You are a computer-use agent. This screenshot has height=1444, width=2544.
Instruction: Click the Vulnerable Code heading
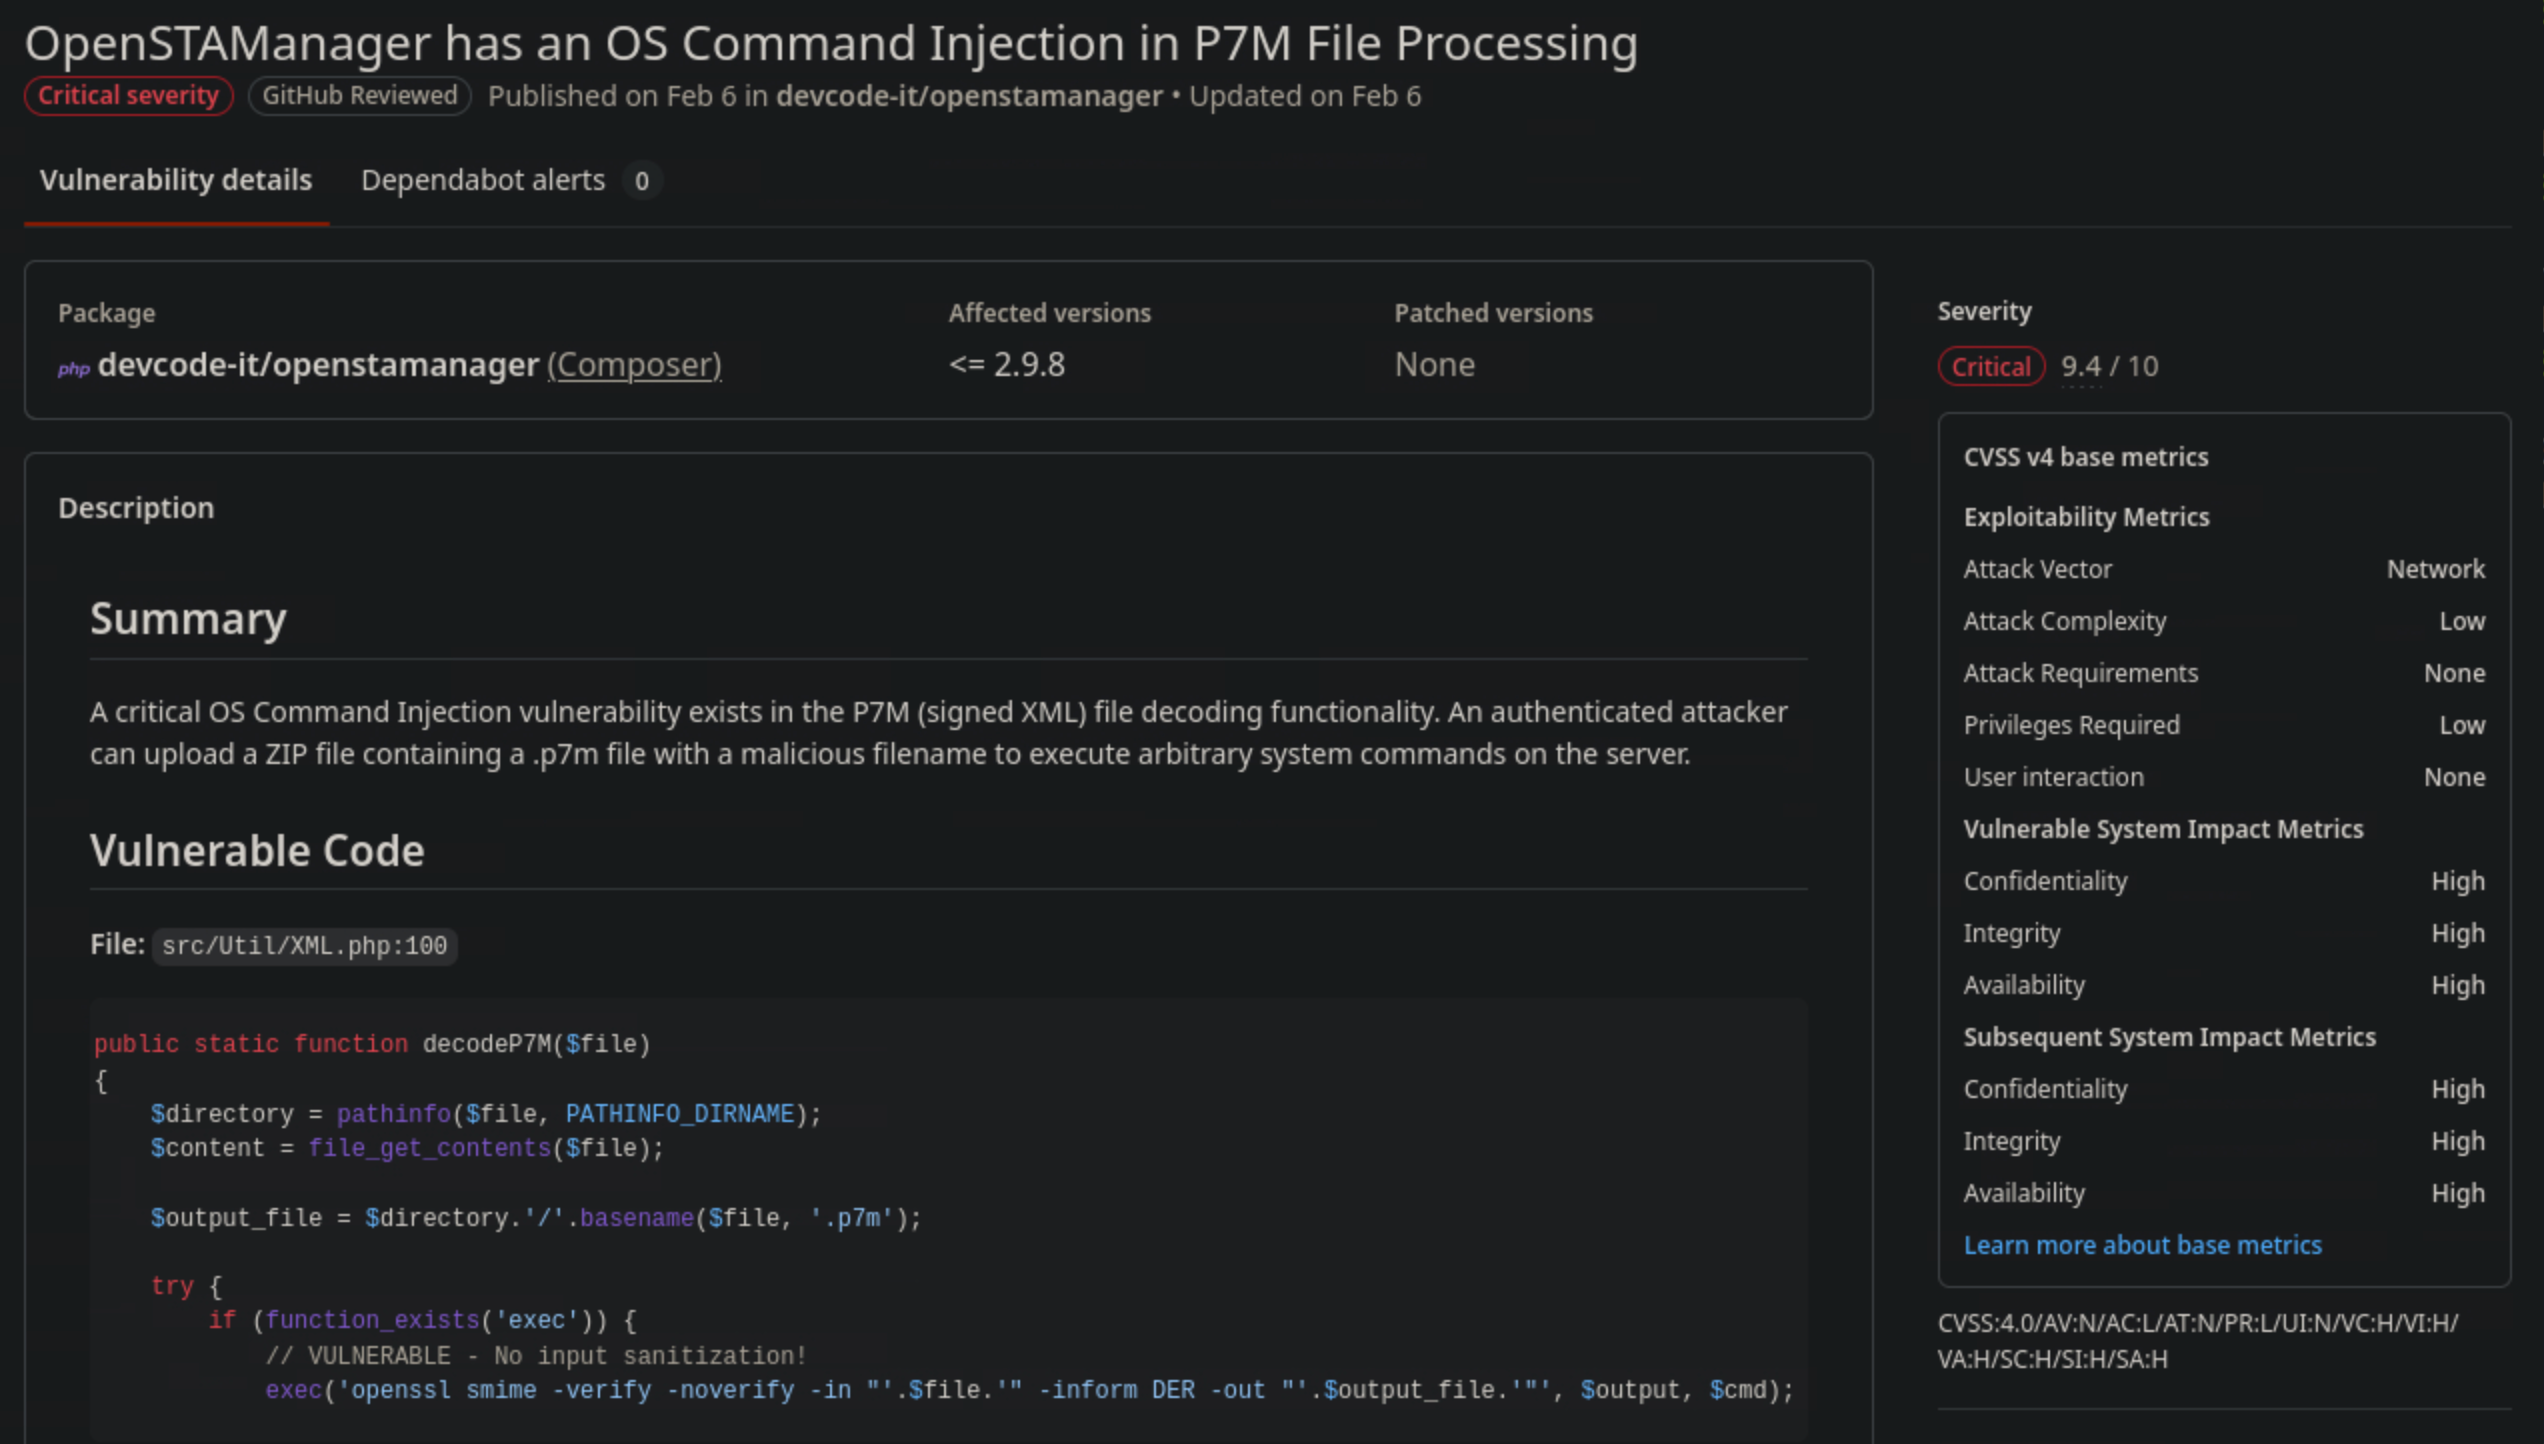coord(257,851)
